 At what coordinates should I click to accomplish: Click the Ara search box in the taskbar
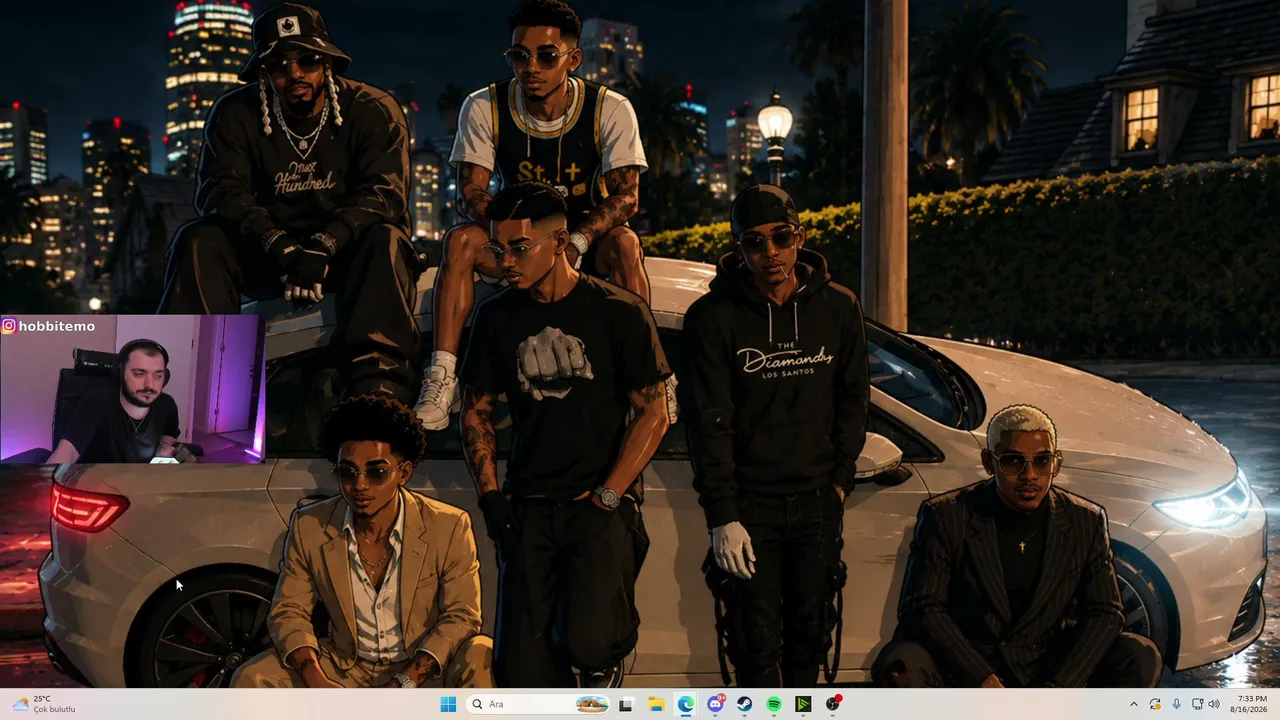pos(538,704)
